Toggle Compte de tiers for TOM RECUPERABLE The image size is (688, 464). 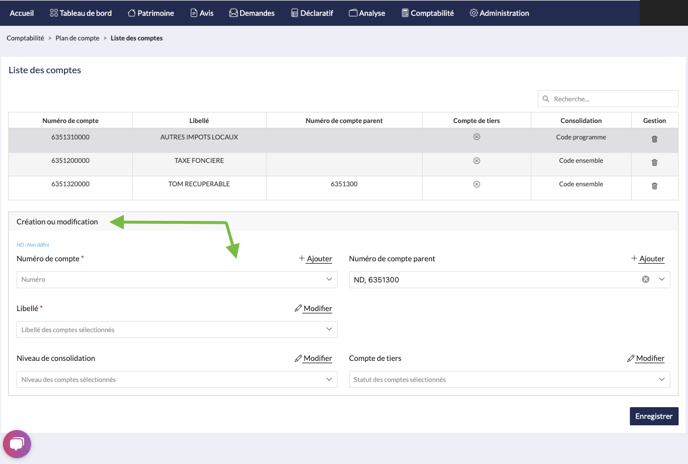tap(476, 185)
